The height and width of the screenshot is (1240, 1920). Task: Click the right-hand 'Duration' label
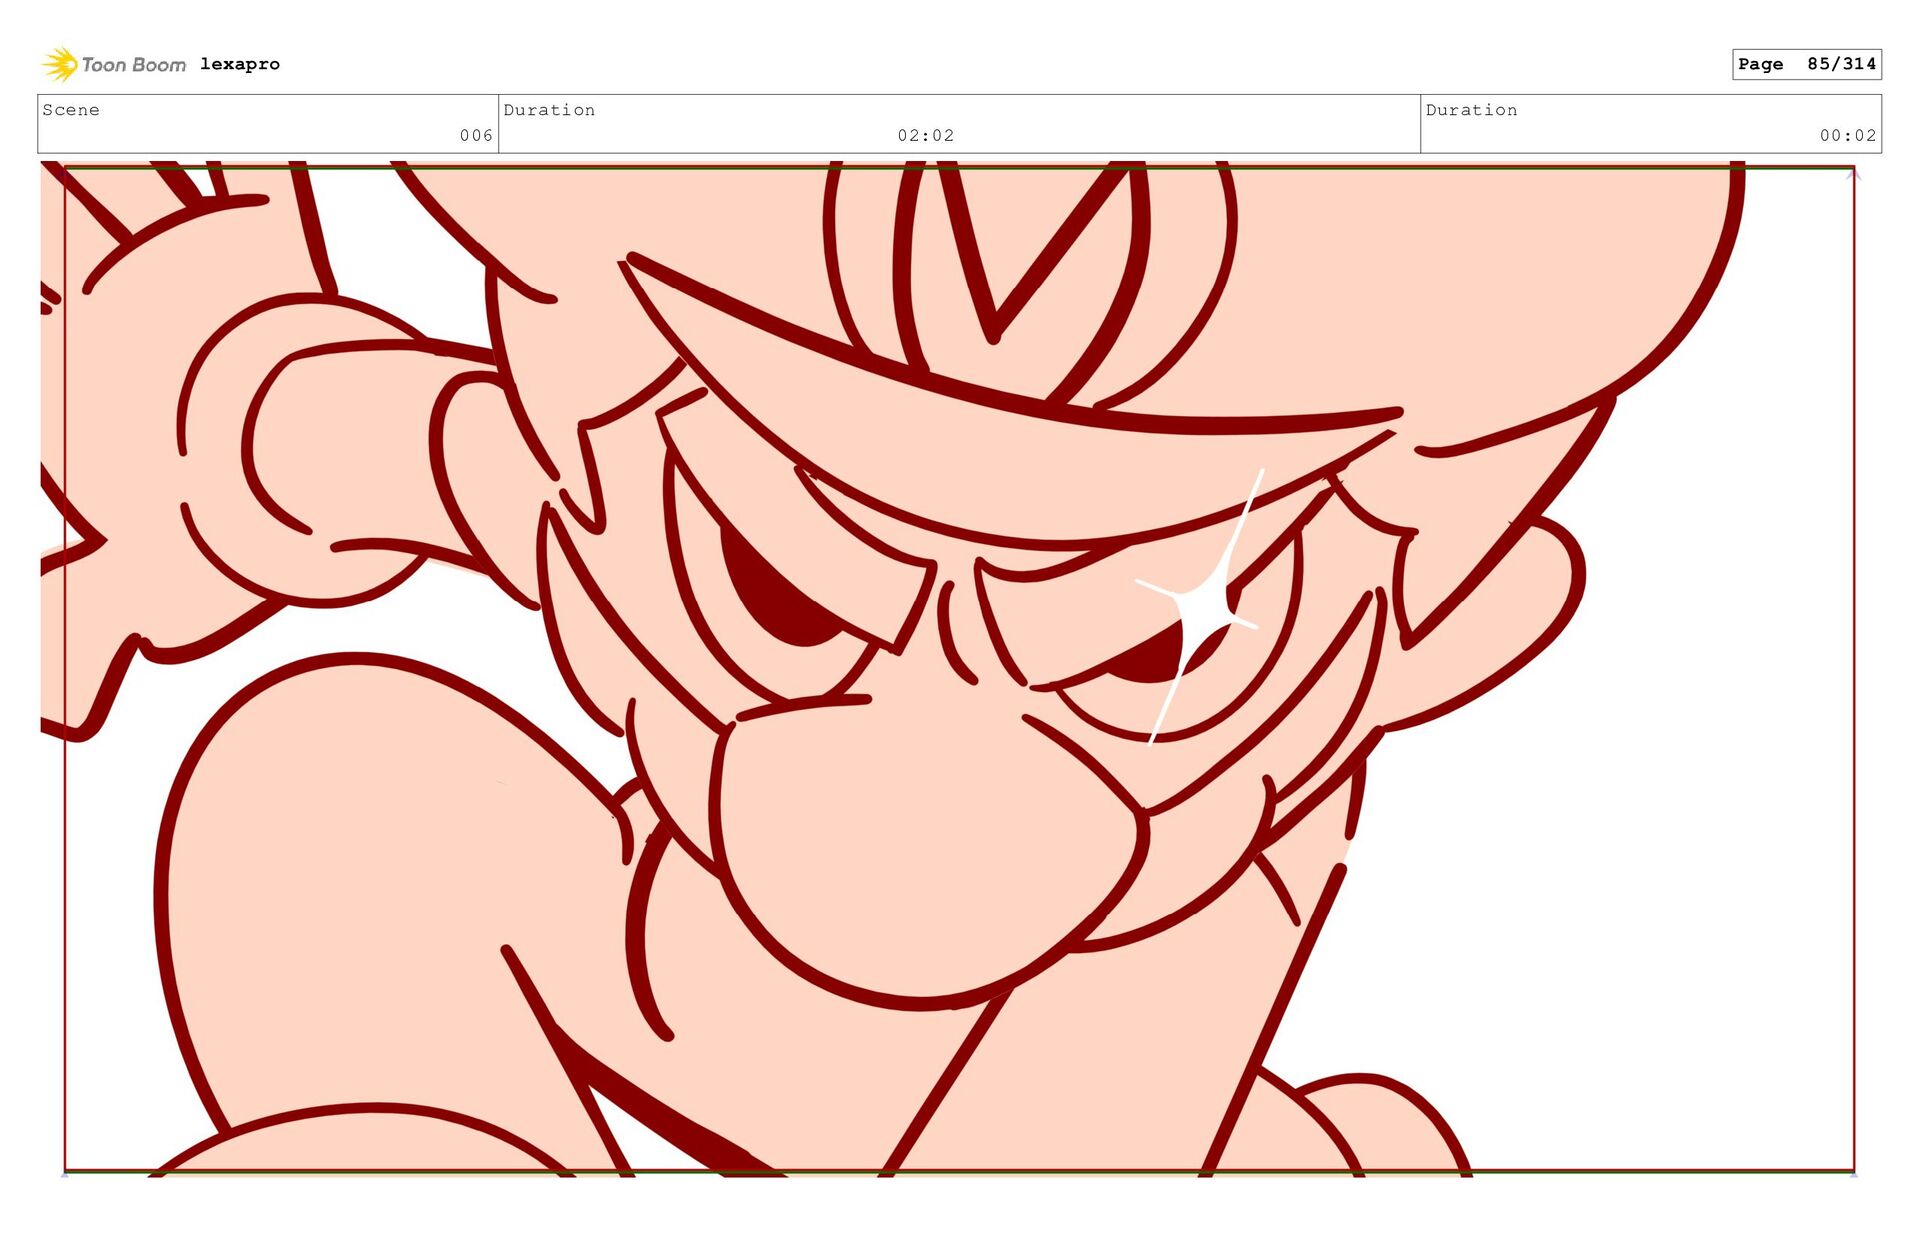[x=1471, y=110]
